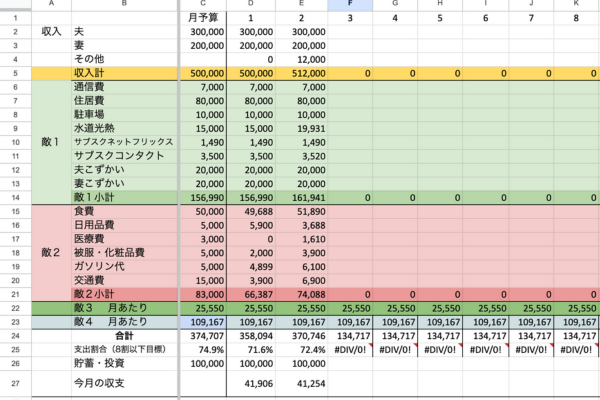Click the サブスクネットフリックス cell
This screenshot has width=600, height=400.
tap(124, 142)
